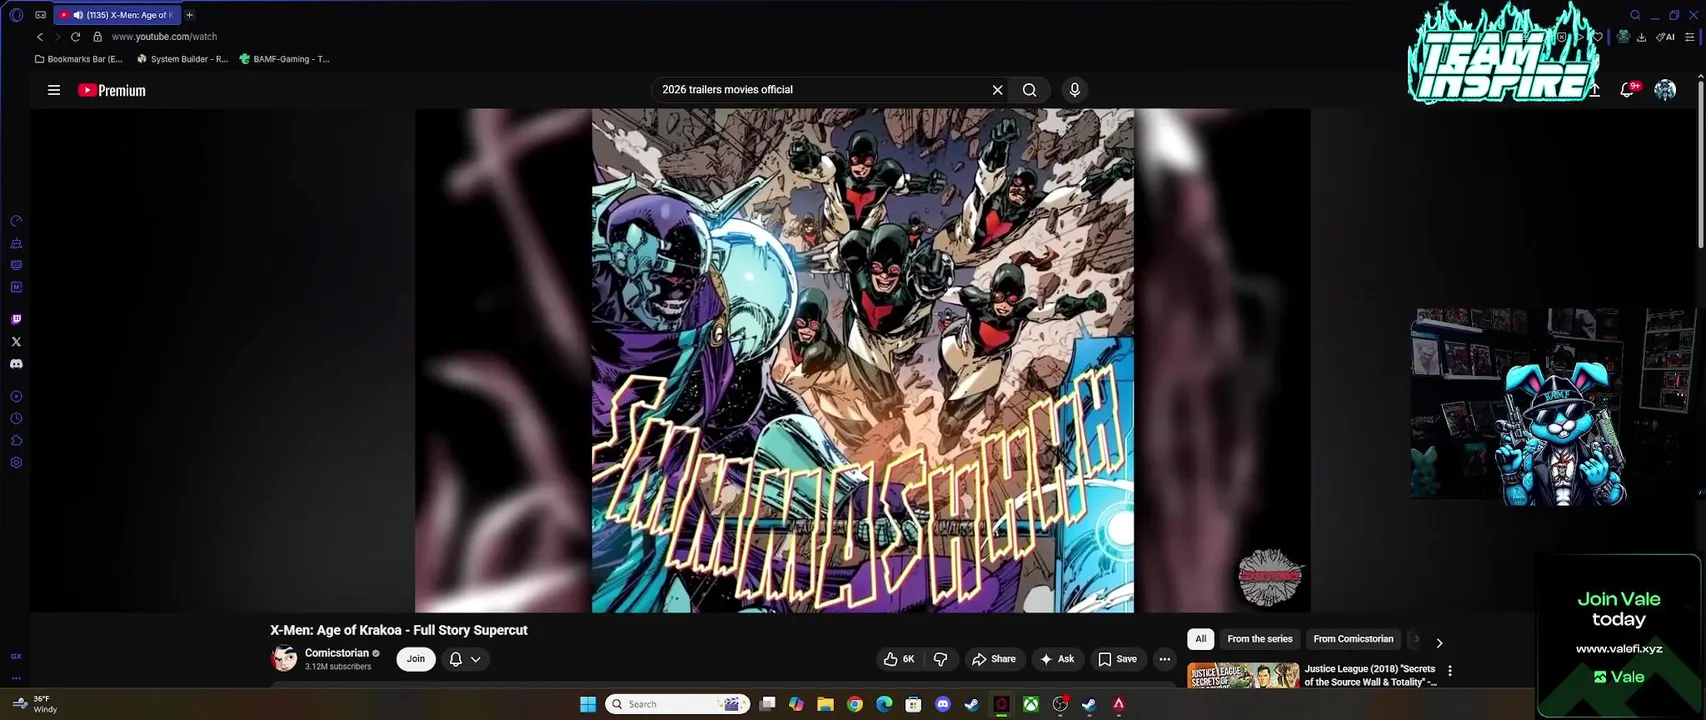The width and height of the screenshot is (1706, 720).
Task: Open a new browser tab
Action: 189,15
